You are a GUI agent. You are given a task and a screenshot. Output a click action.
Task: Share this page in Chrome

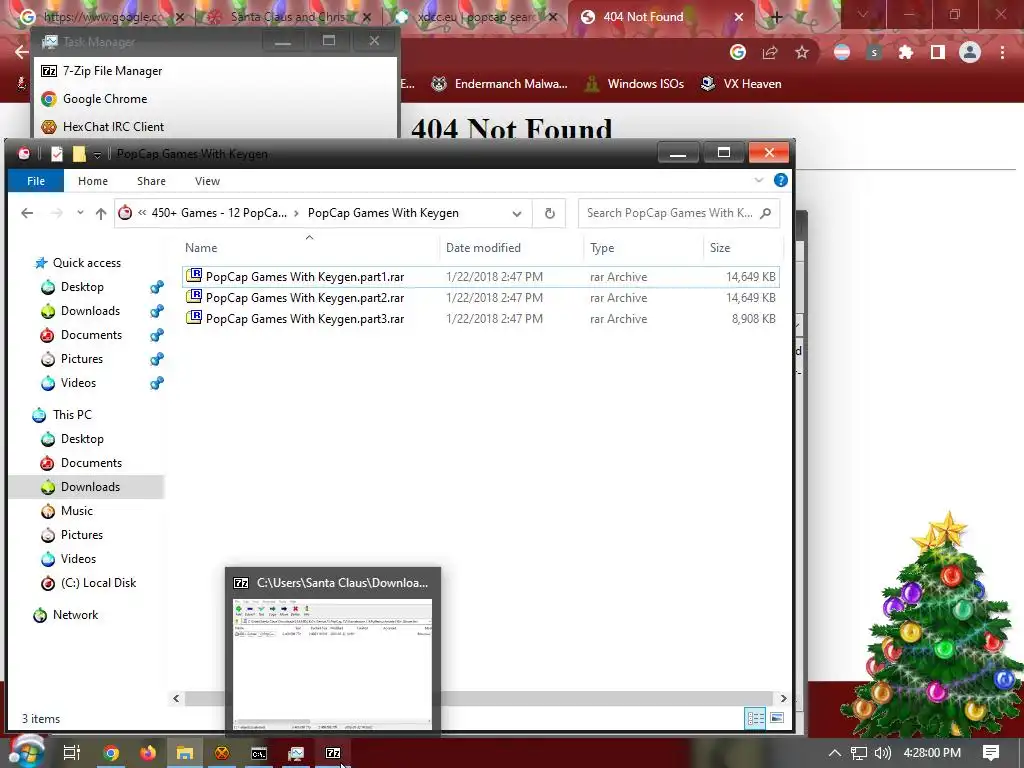pos(770,52)
